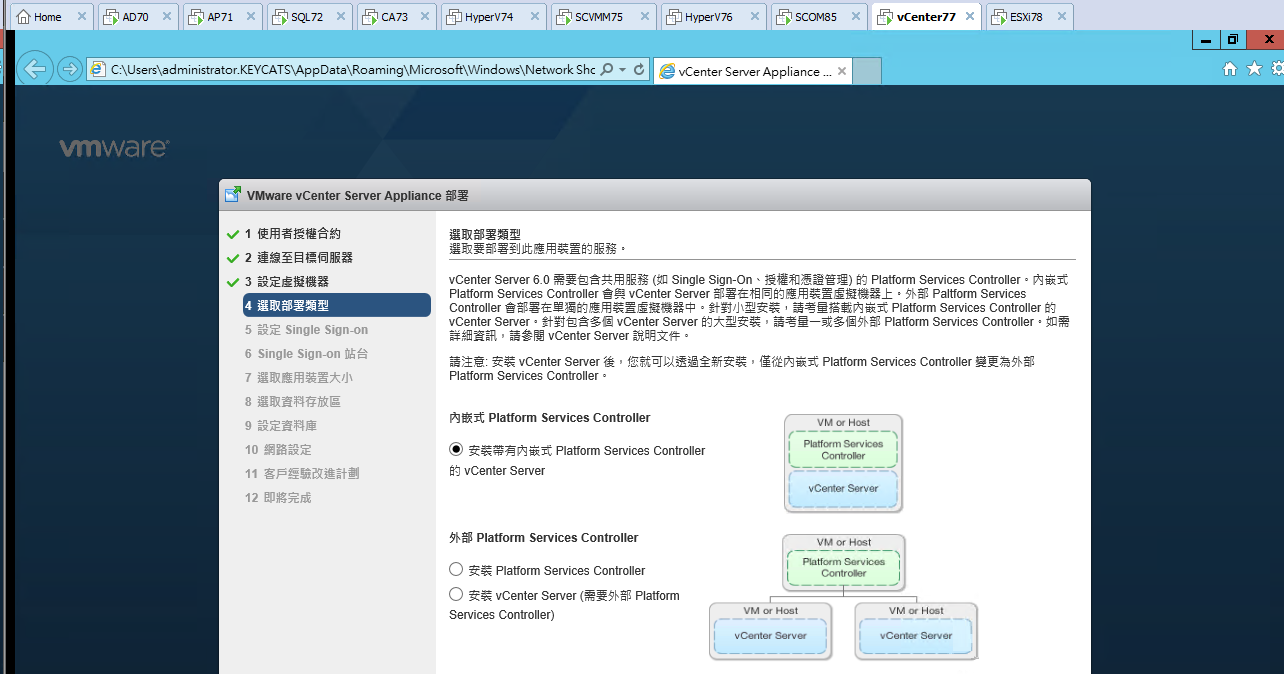
Task: Select 安裝 vCenter Server external PSC option
Action: pyautogui.click(x=456, y=594)
